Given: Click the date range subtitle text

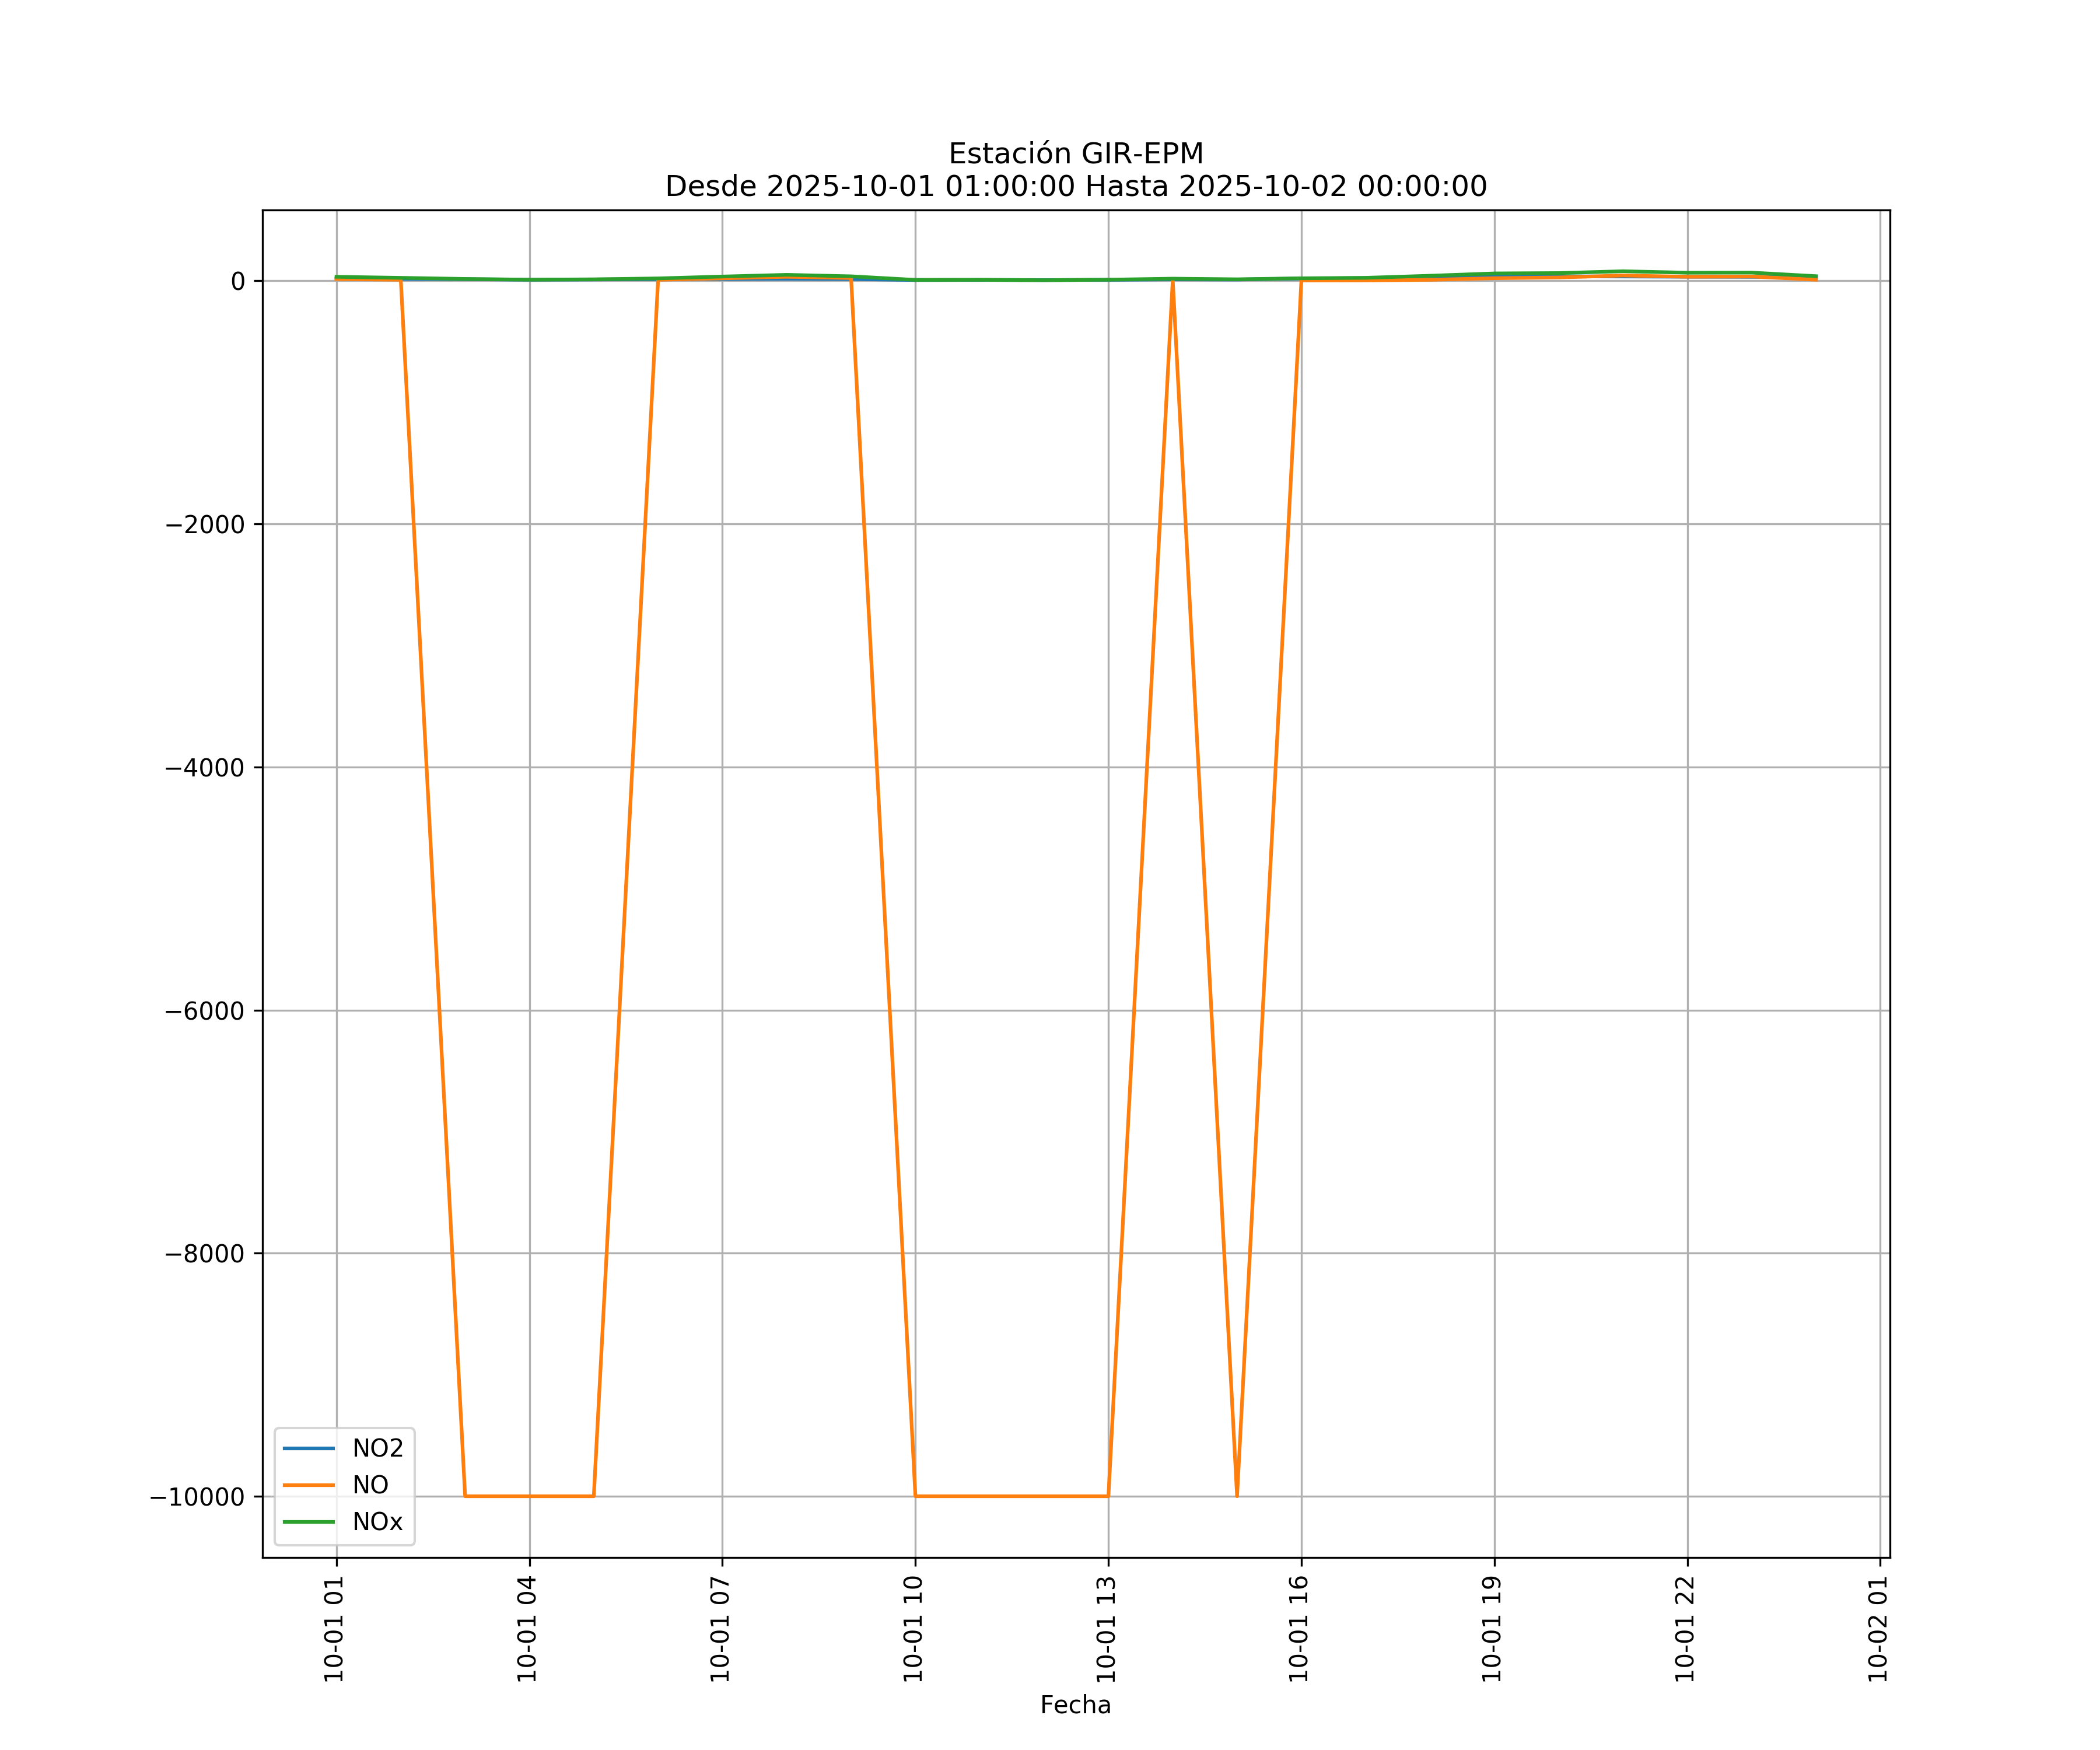Looking at the screenshot, I should pos(1075,187).
